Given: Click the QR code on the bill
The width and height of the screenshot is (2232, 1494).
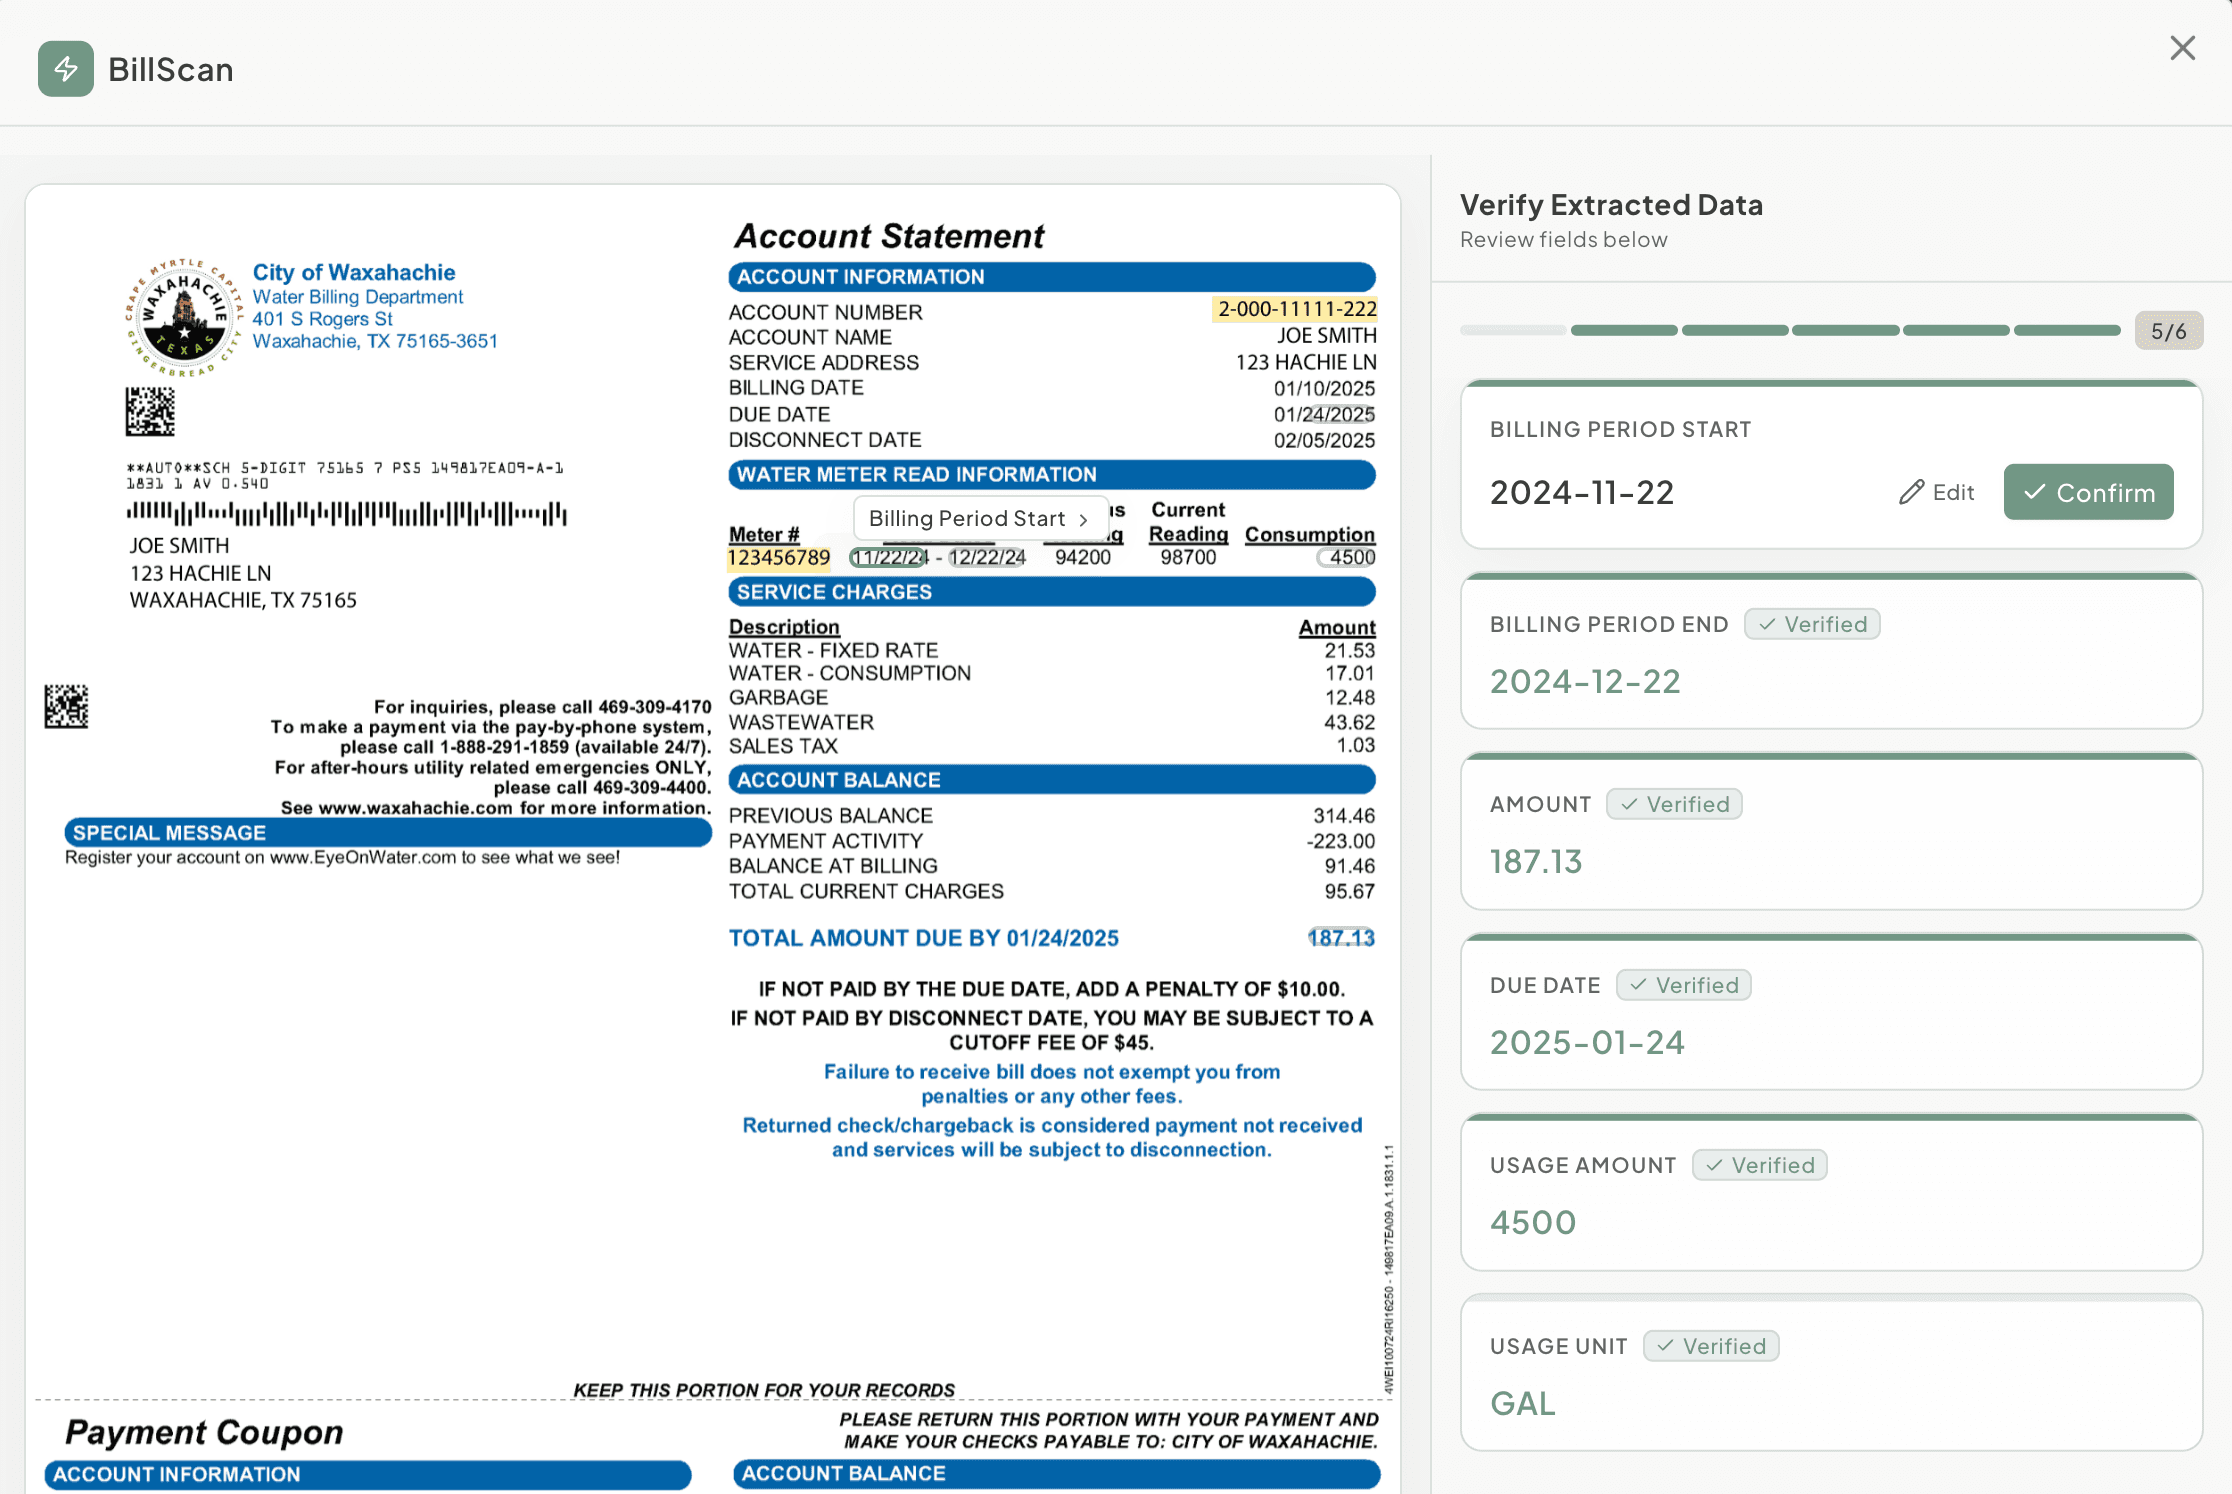Looking at the screenshot, I should 150,411.
